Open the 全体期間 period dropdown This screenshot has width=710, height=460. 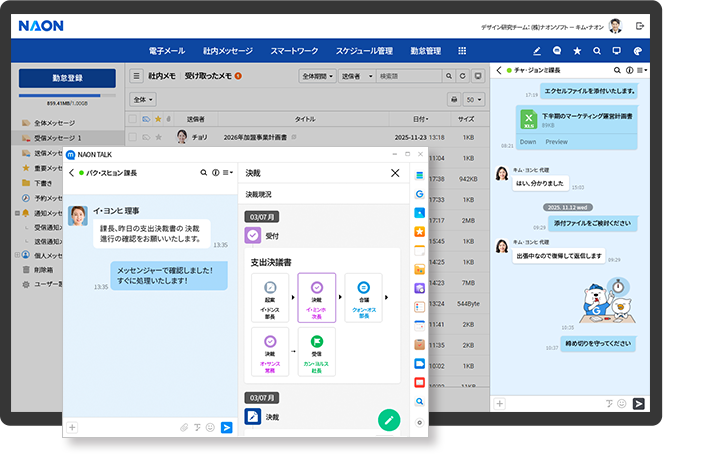[x=317, y=76]
